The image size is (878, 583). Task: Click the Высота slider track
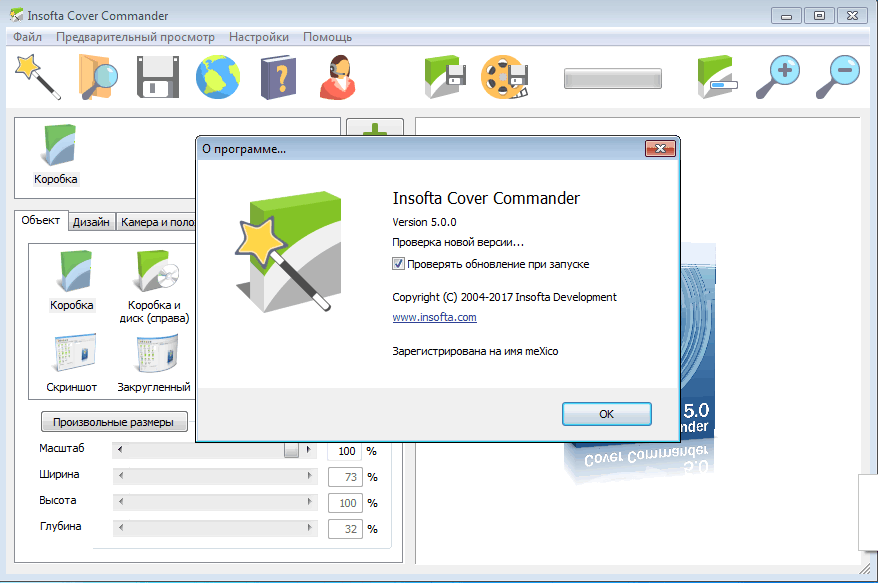point(215,501)
